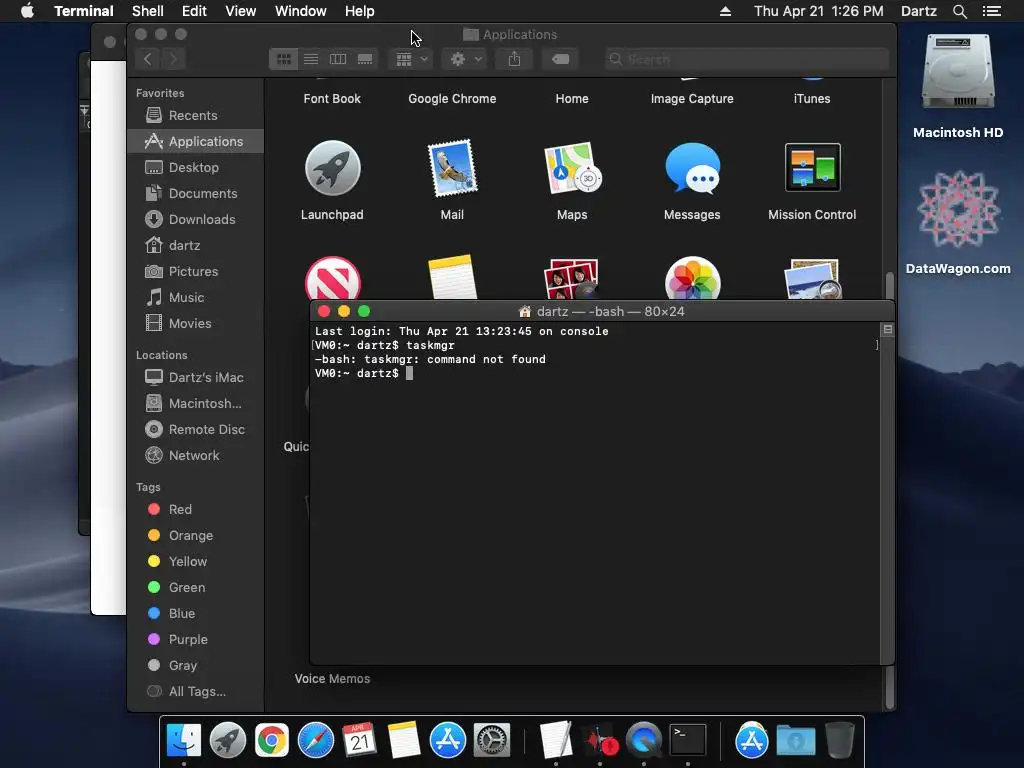Select Remote Disc in sidebar
The height and width of the screenshot is (768, 1024).
195,429
